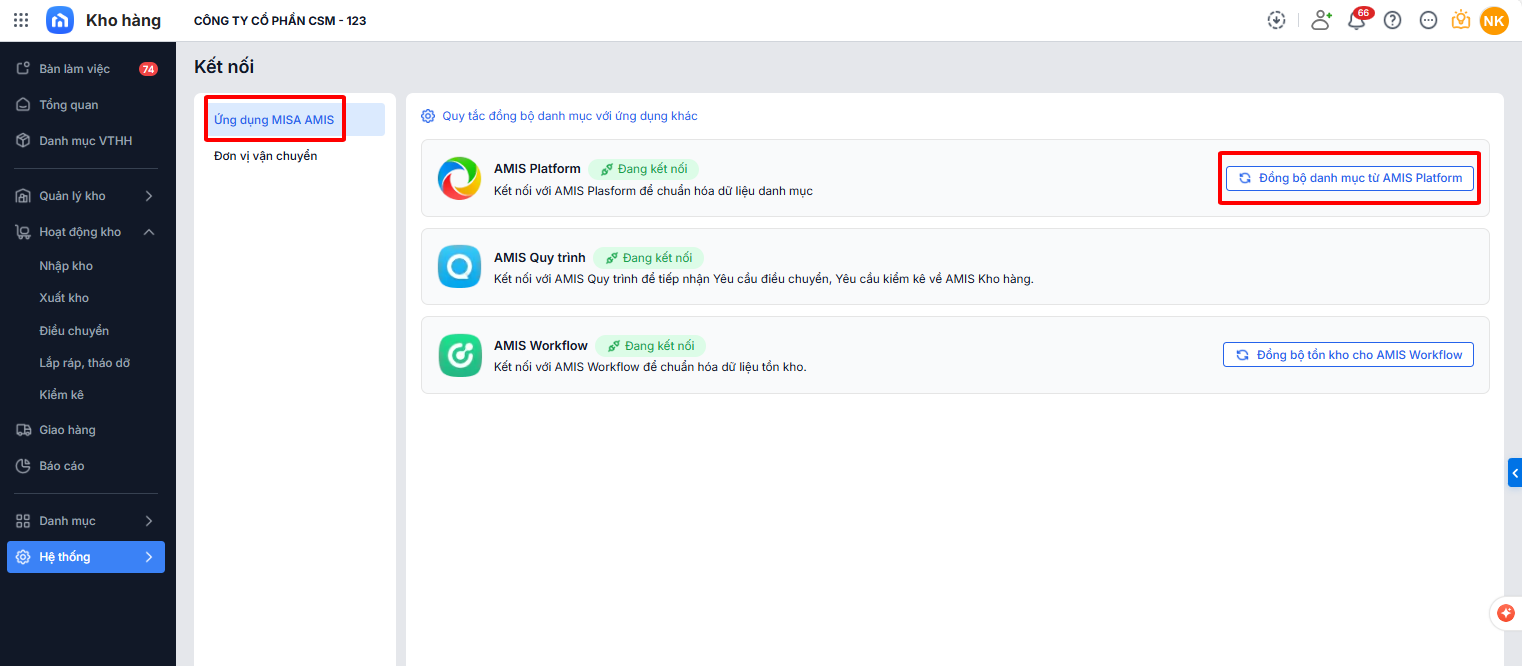Click the AMIS Quy trình blue logo
The height and width of the screenshot is (666, 1522).
click(460, 267)
